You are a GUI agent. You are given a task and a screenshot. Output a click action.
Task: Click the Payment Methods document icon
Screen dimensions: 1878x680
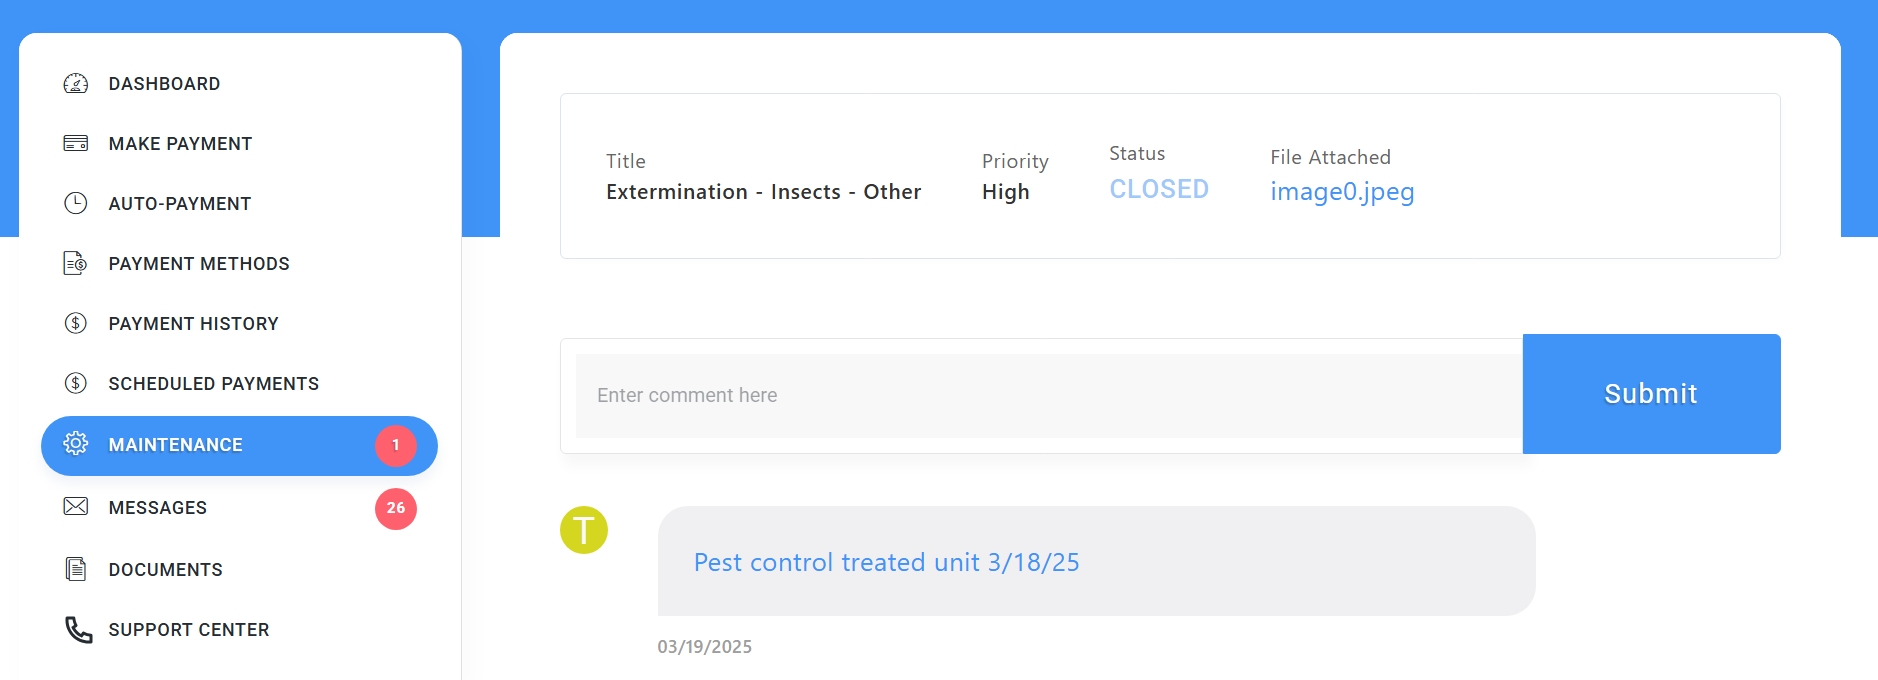76,264
